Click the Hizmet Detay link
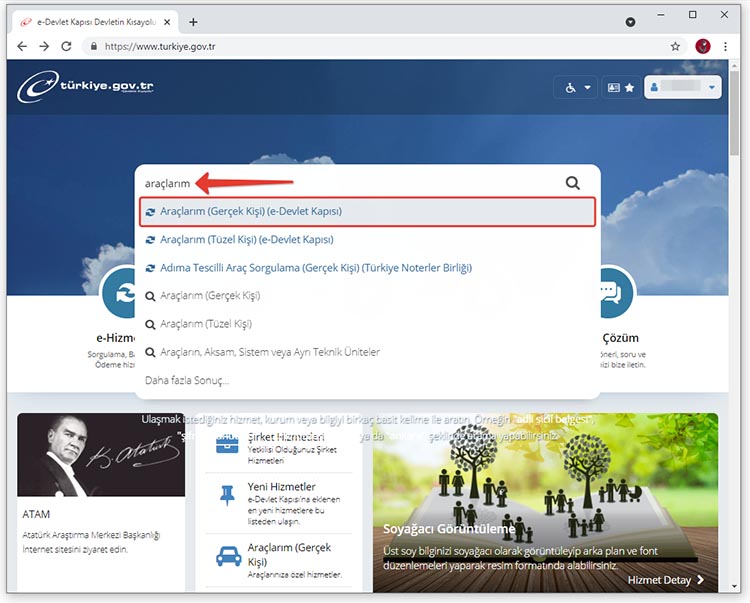Screen dimensions: 750x603 point(666,580)
